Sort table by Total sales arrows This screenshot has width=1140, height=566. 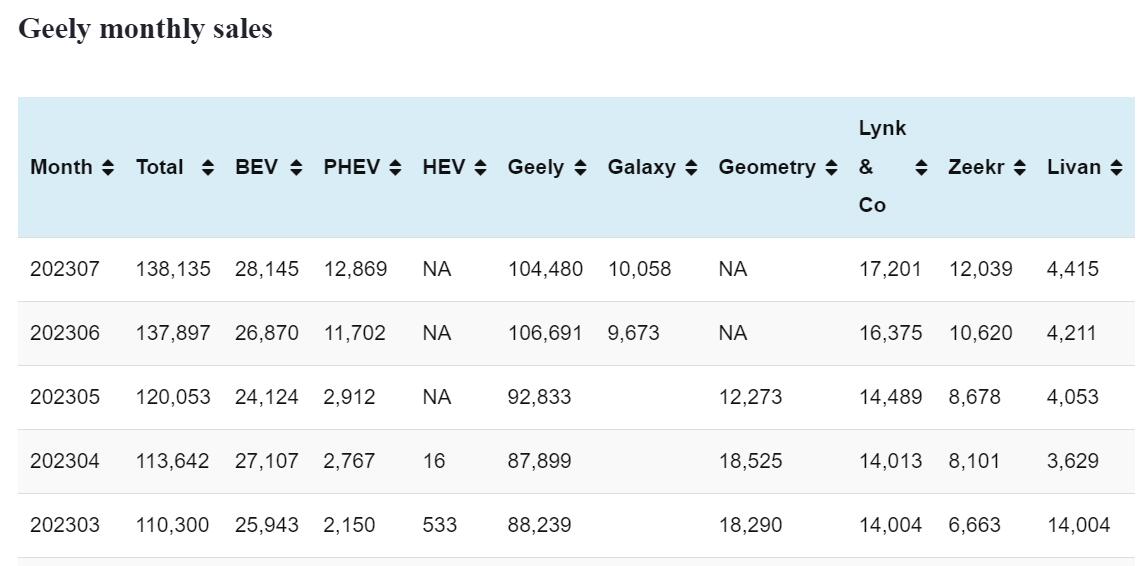click(208, 168)
